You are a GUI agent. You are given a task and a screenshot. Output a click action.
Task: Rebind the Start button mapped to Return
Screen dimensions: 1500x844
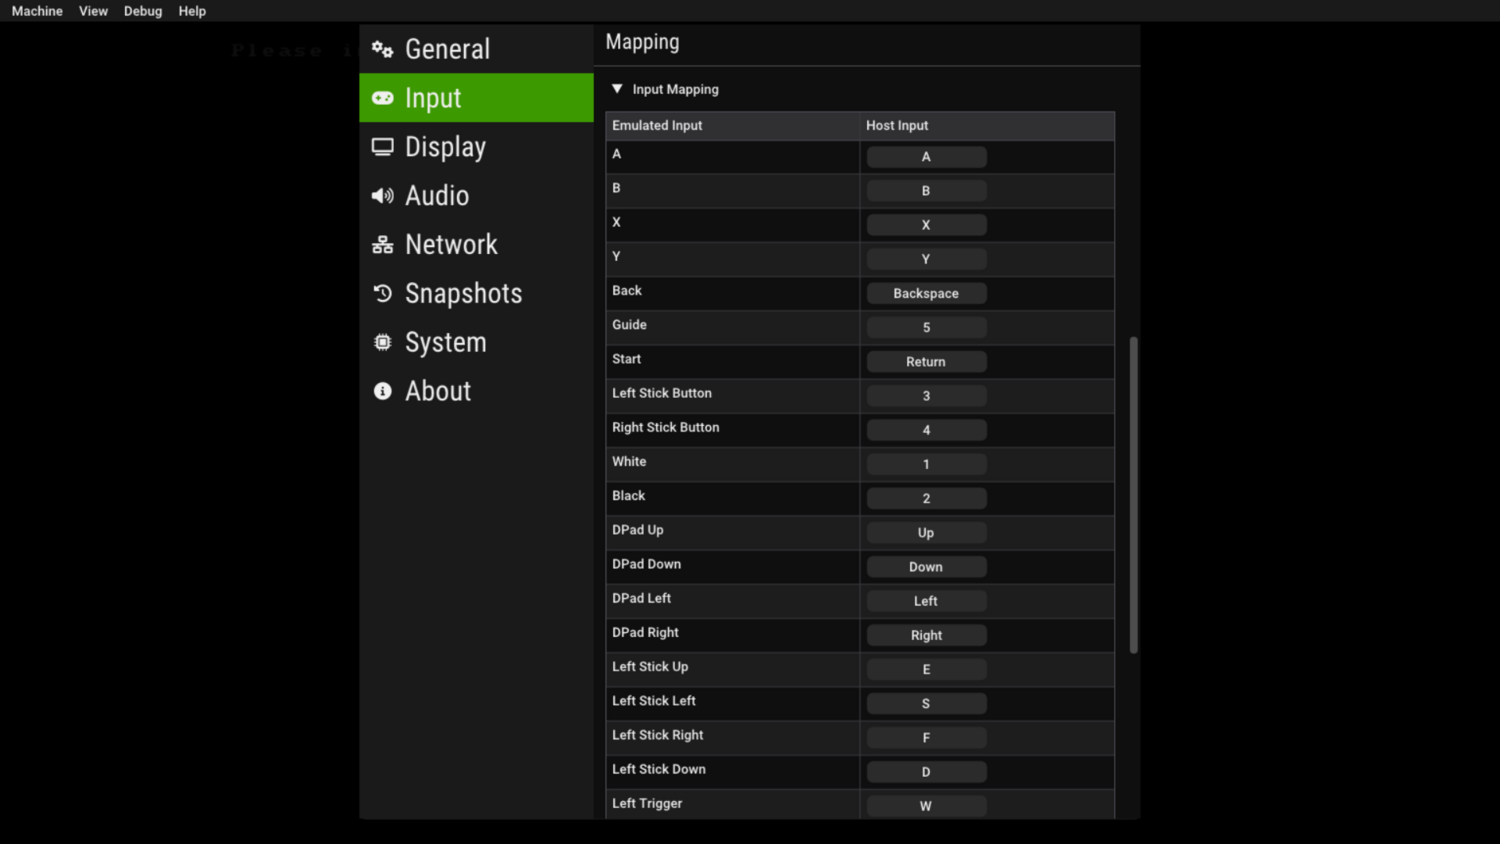(926, 362)
